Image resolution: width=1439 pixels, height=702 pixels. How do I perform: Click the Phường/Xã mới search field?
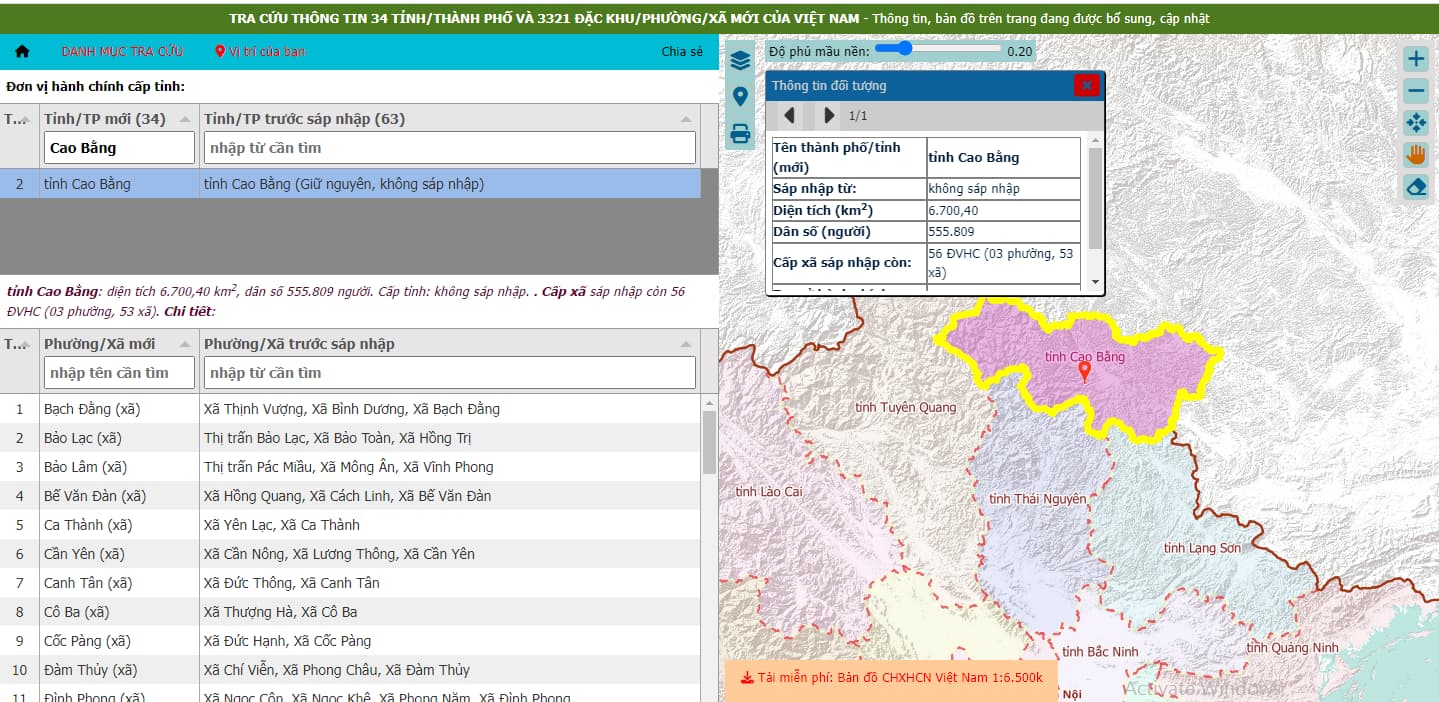pos(119,373)
